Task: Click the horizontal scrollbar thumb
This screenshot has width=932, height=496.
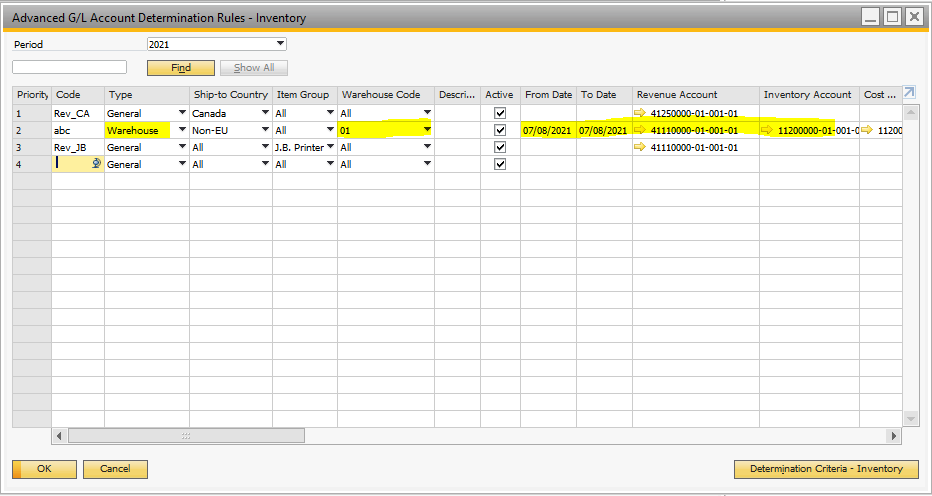Action: [x=186, y=436]
